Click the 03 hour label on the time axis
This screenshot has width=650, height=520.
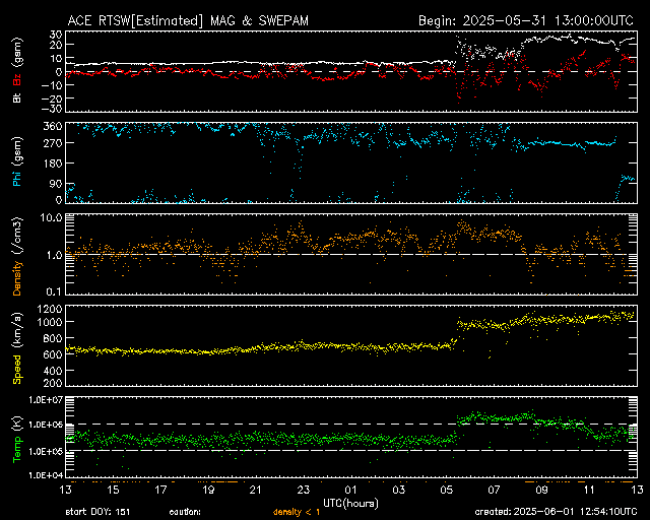[x=399, y=490]
